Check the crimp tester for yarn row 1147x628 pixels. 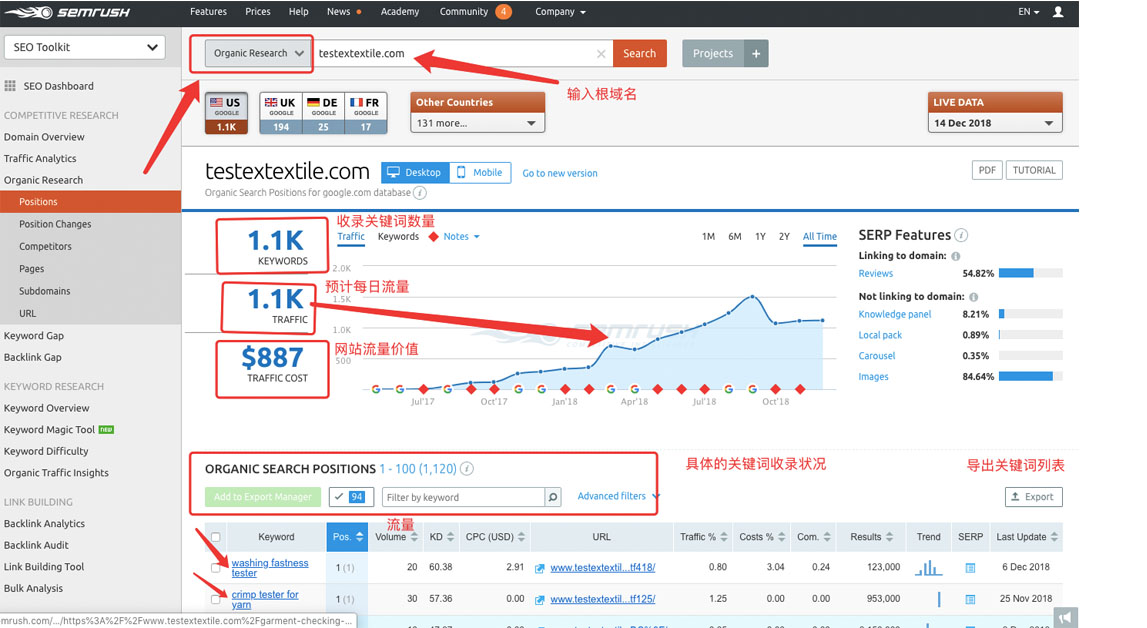(x=215, y=599)
